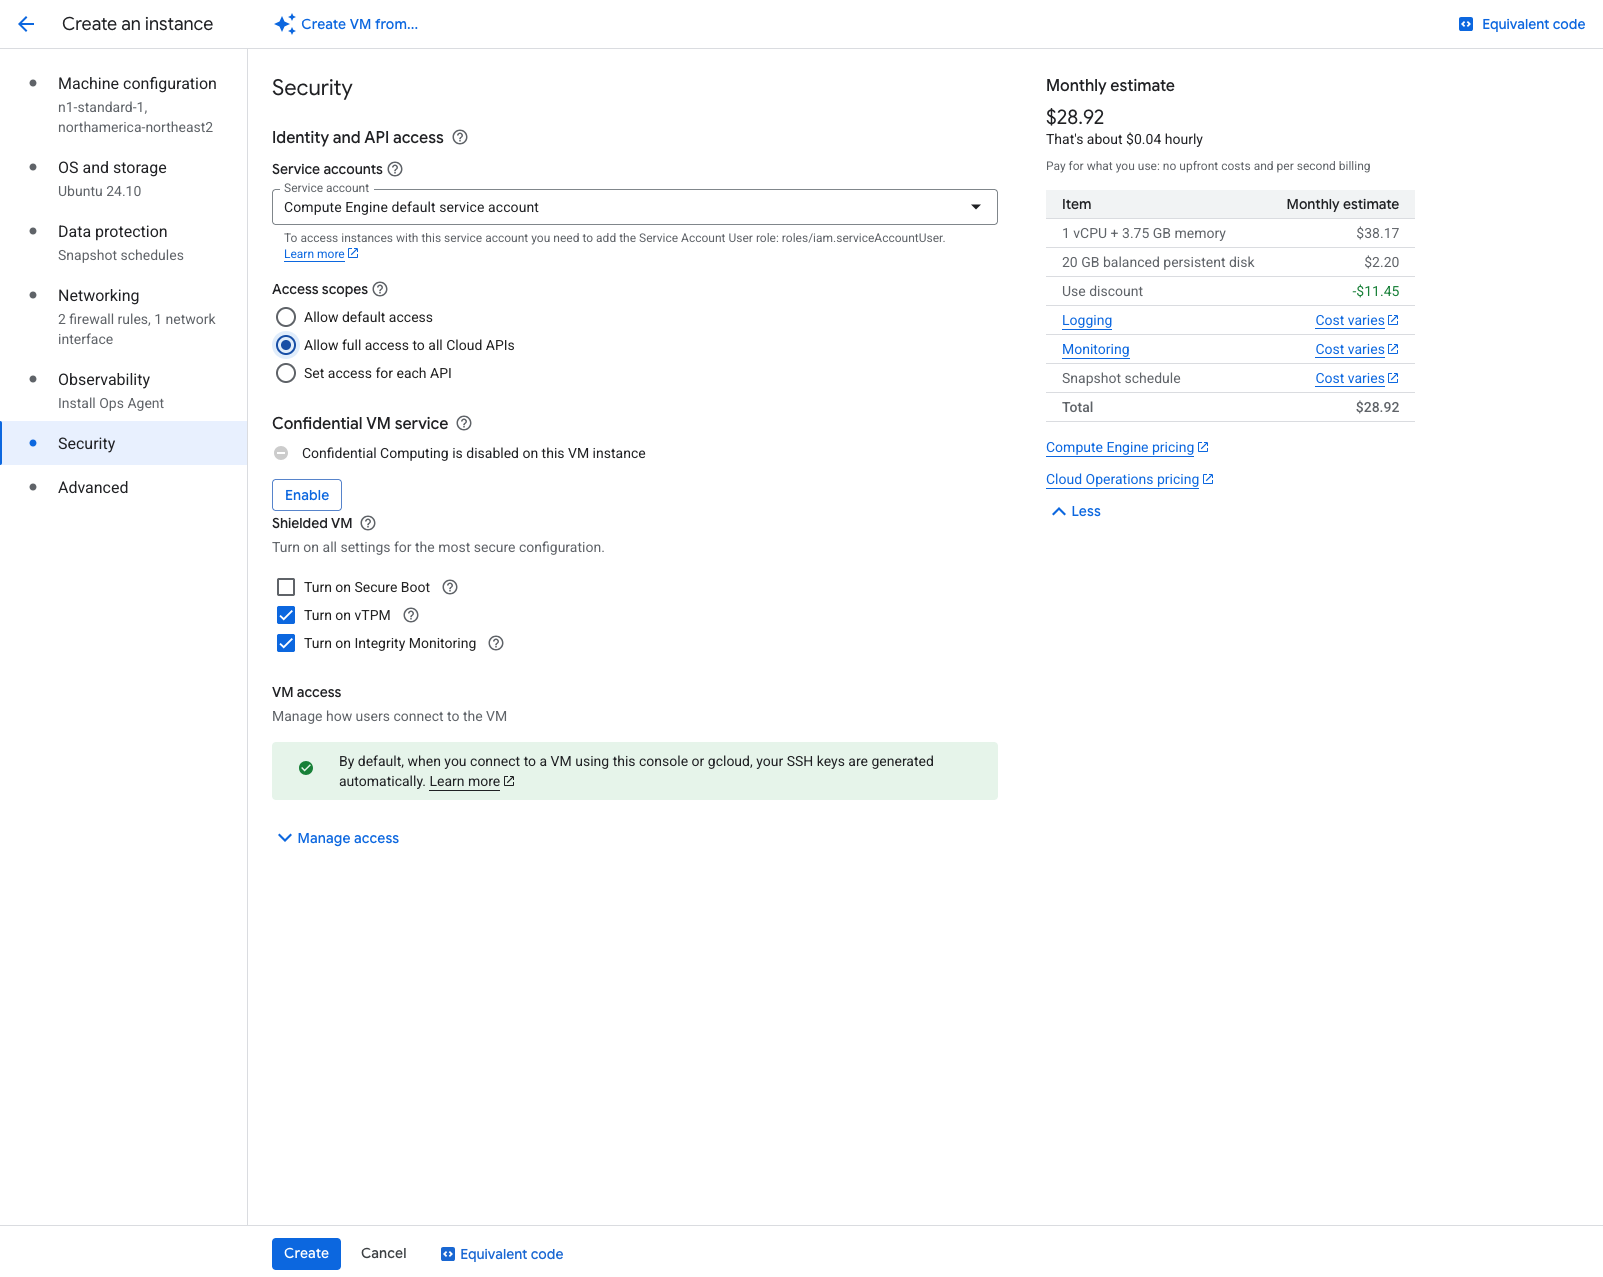Click help icon for Confidential VM service

click(x=464, y=423)
